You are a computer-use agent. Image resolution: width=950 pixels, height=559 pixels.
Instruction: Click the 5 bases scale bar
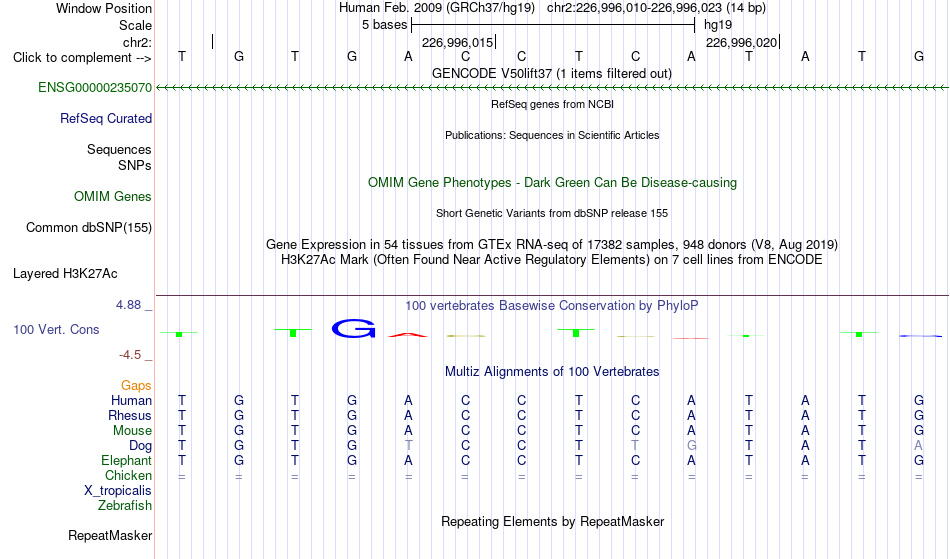(x=553, y=25)
